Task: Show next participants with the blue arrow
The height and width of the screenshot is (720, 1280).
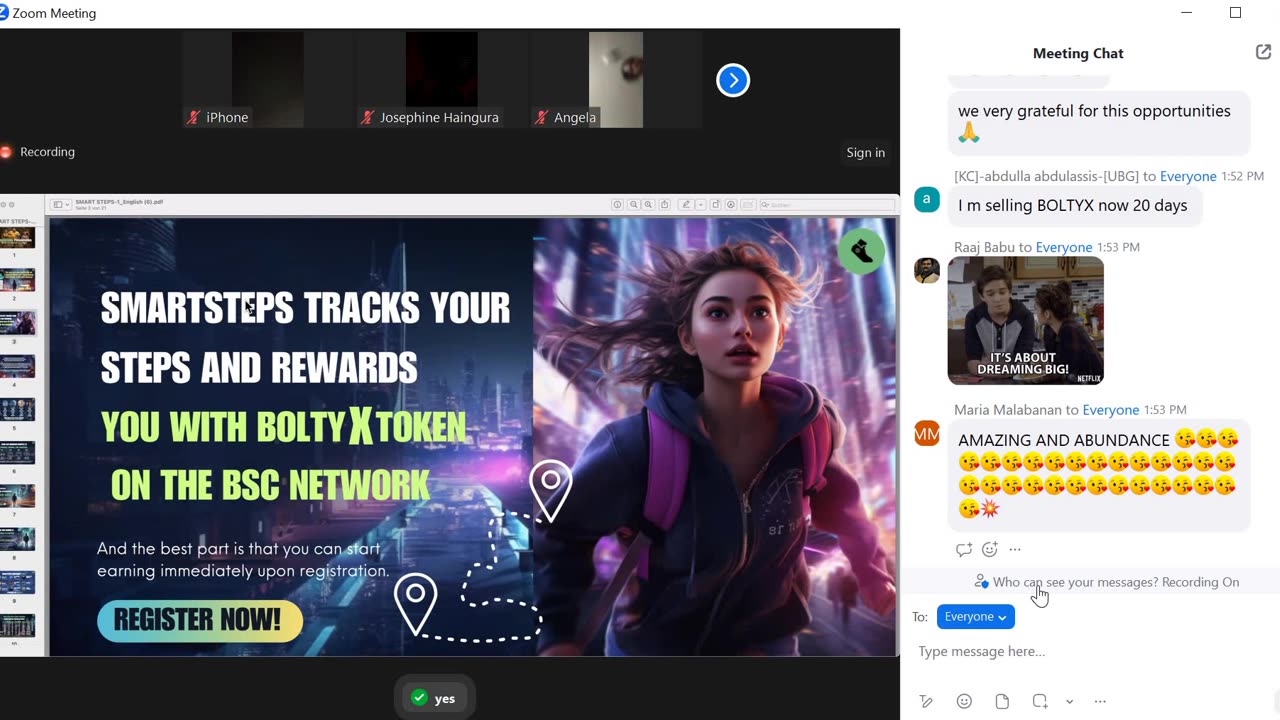Action: (733, 80)
